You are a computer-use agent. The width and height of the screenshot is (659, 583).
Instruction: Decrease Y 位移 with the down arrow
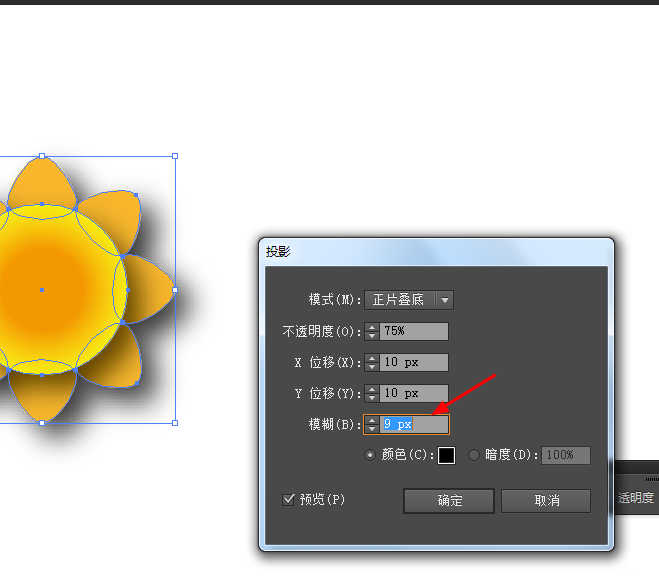(372, 398)
